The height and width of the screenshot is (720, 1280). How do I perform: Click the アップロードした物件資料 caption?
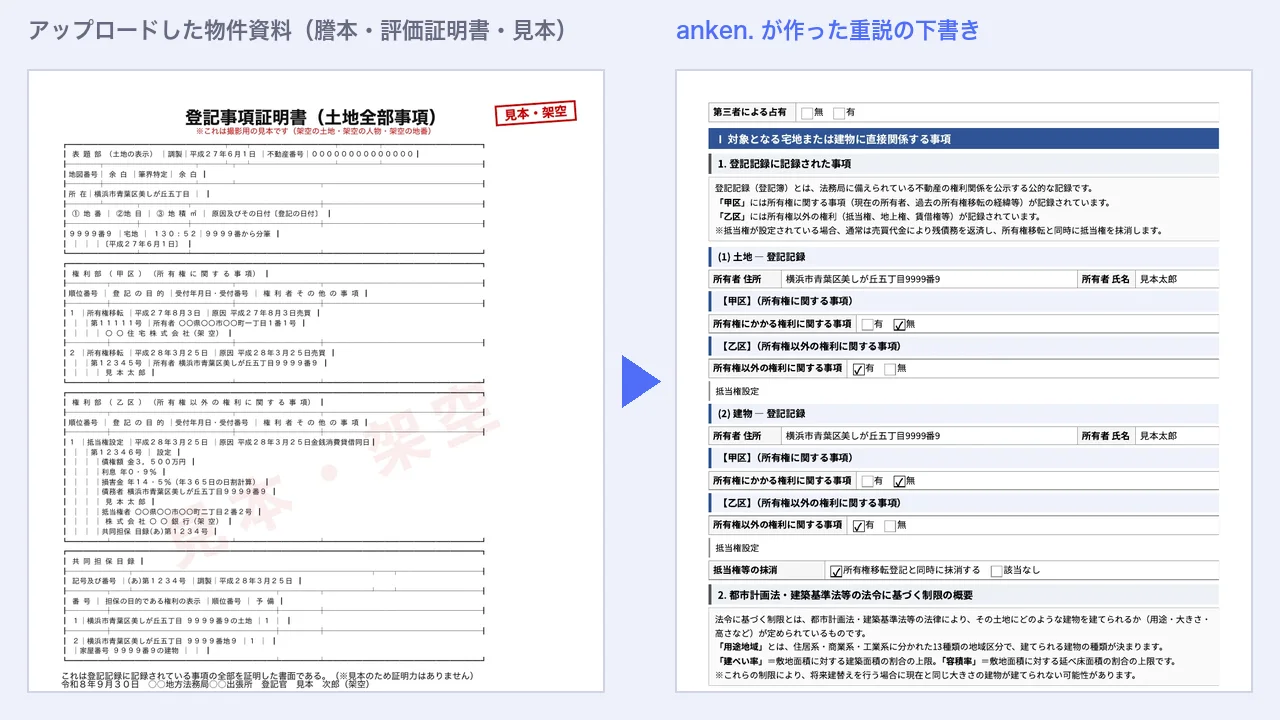pyautogui.click(x=298, y=30)
